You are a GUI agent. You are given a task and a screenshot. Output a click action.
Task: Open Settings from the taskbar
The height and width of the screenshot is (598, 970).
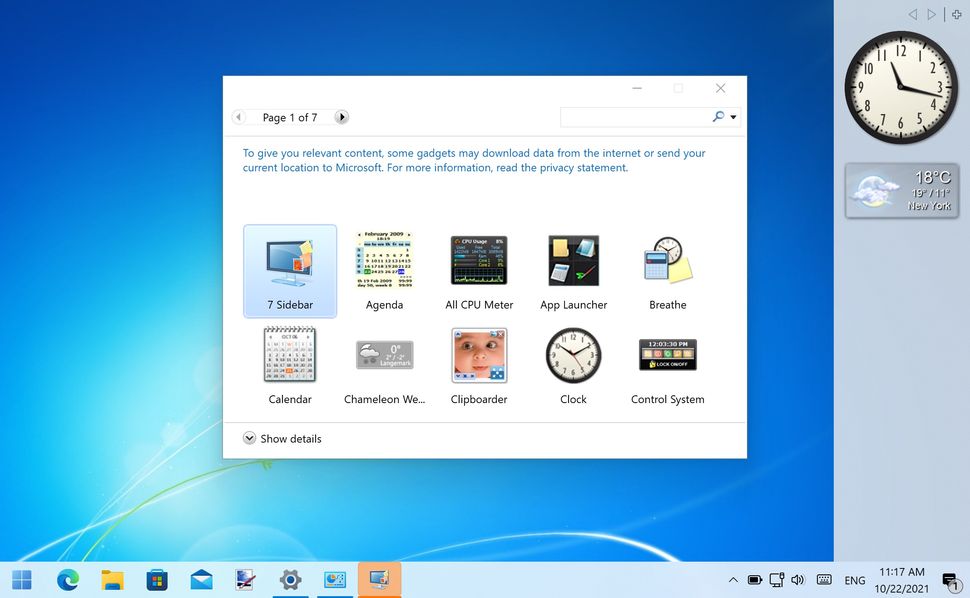coord(290,580)
